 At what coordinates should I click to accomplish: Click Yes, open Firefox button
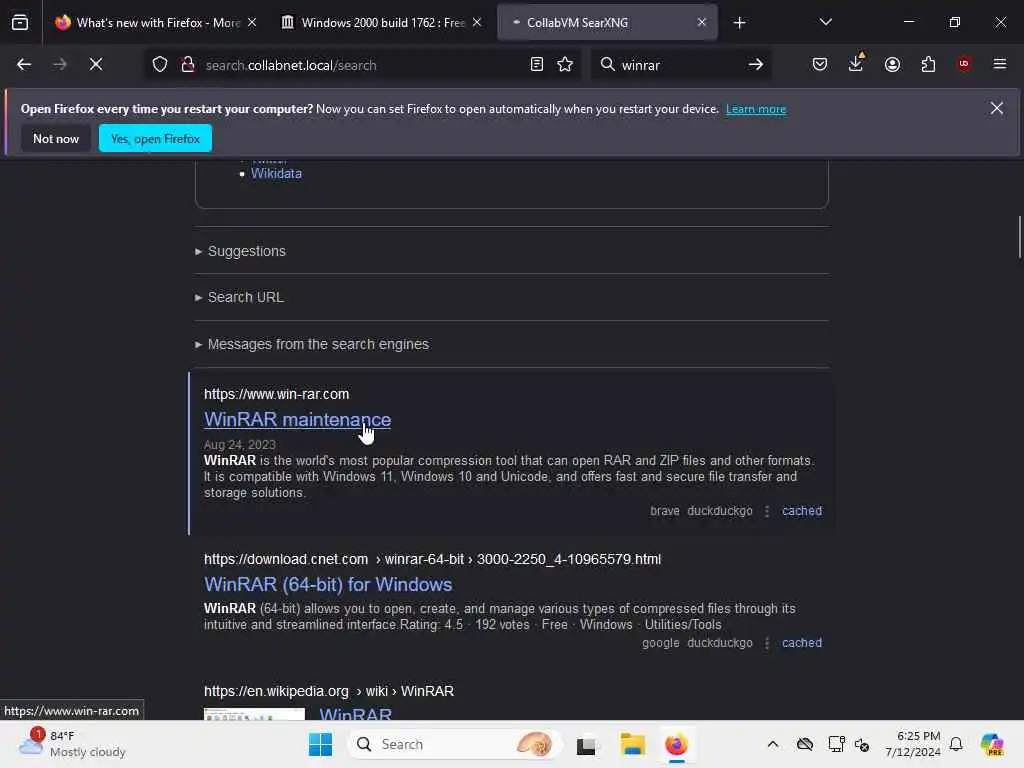(155, 138)
